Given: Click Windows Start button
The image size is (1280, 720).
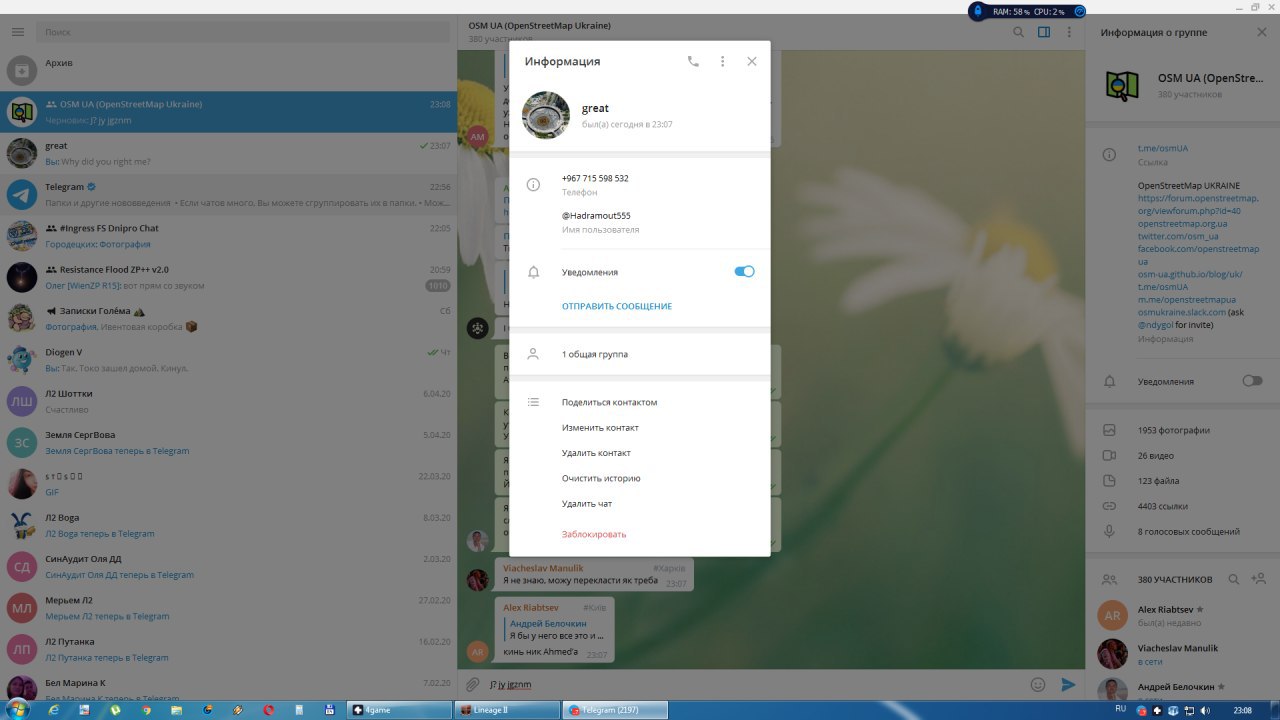Looking at the screenshot, I should pyautogui.click(x=18, y=709).
